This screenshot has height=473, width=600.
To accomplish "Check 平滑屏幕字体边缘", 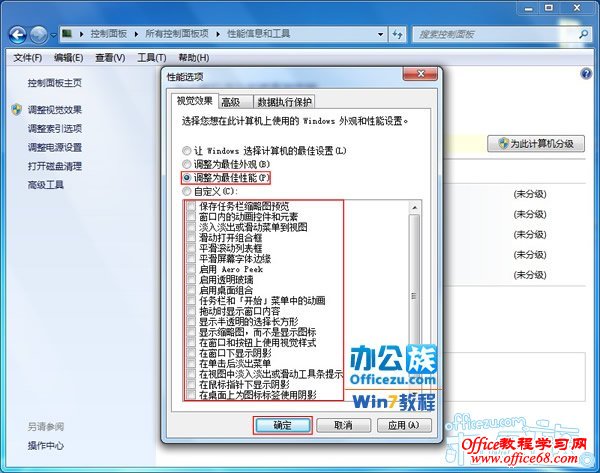I will coord(191,259).
